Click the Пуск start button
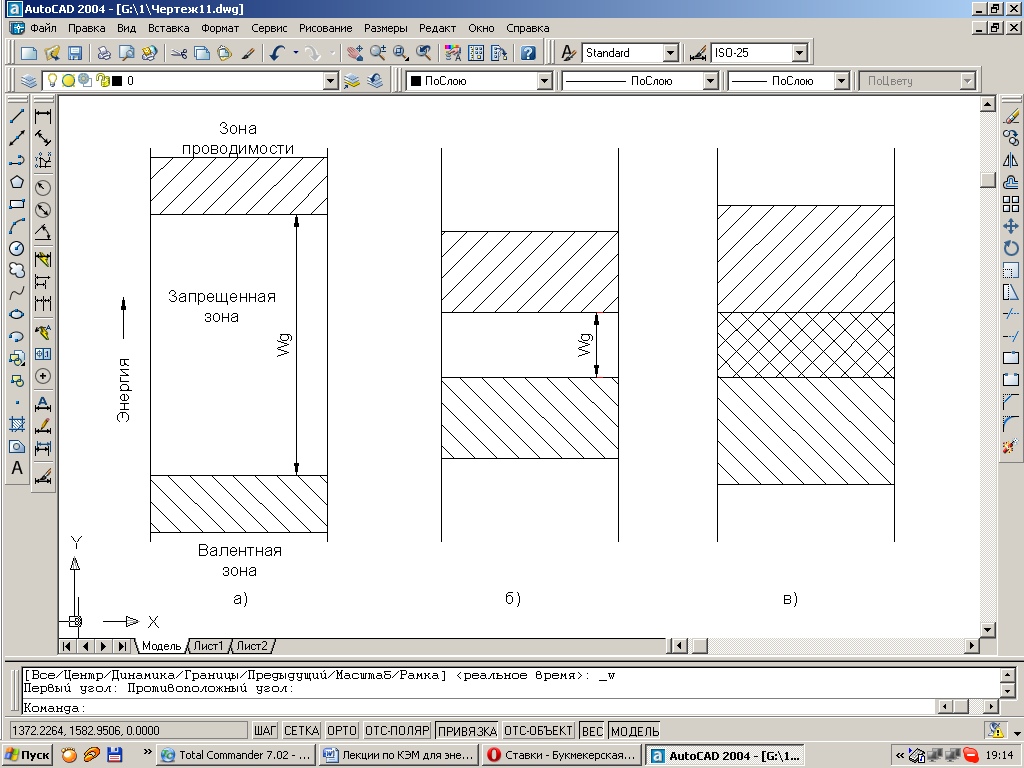The width and height of the screenshot is (1024, 768). [x=28, y=755]
